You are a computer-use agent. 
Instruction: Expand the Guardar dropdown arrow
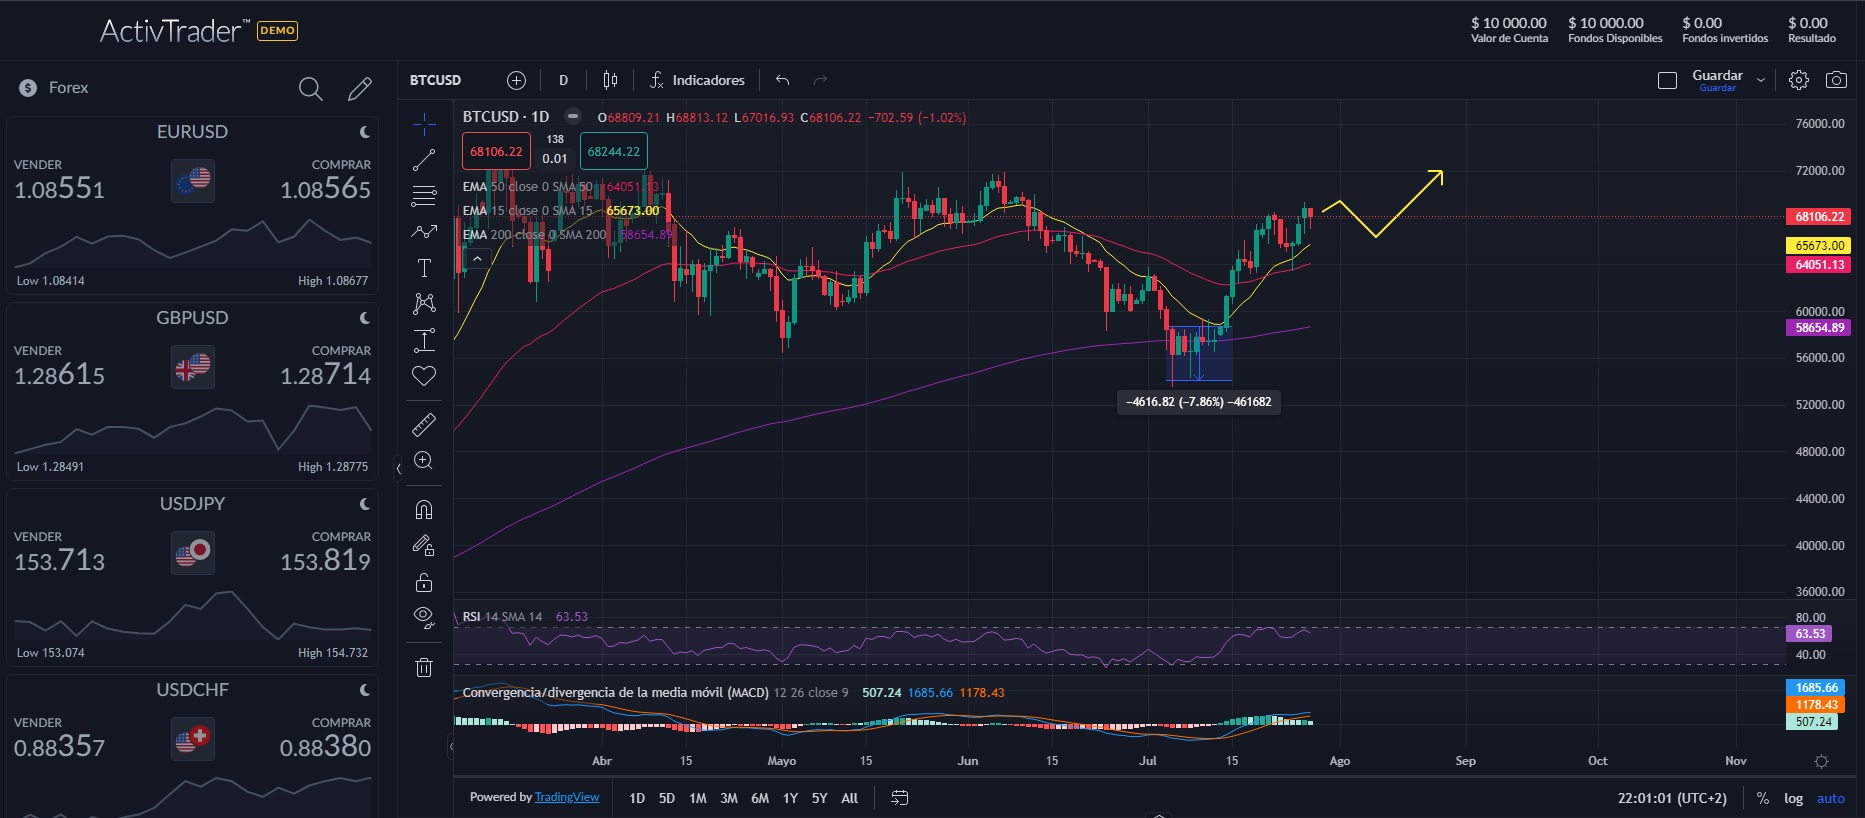click(1761, 80)
